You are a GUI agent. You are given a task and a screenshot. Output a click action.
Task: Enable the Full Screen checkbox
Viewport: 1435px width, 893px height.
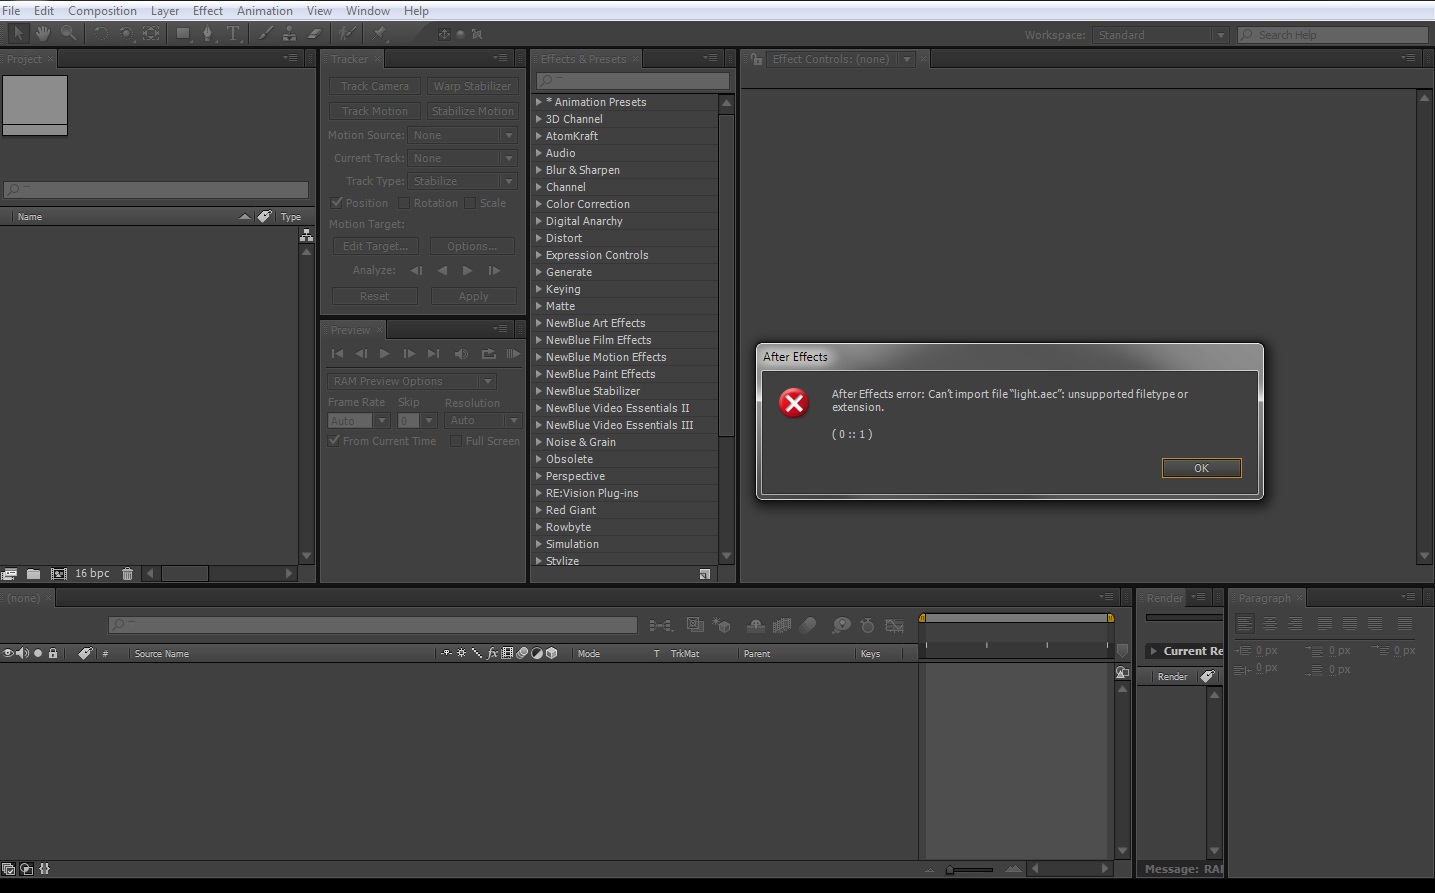coord(456,441)
